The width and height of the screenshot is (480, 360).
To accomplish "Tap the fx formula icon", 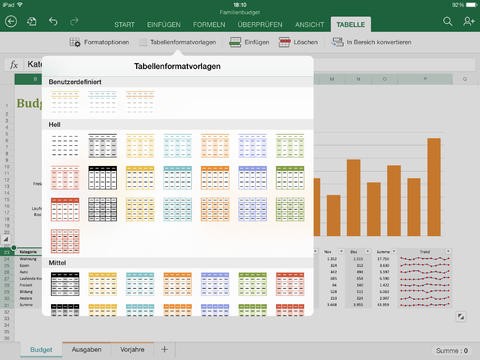I will tap(14, 65).
